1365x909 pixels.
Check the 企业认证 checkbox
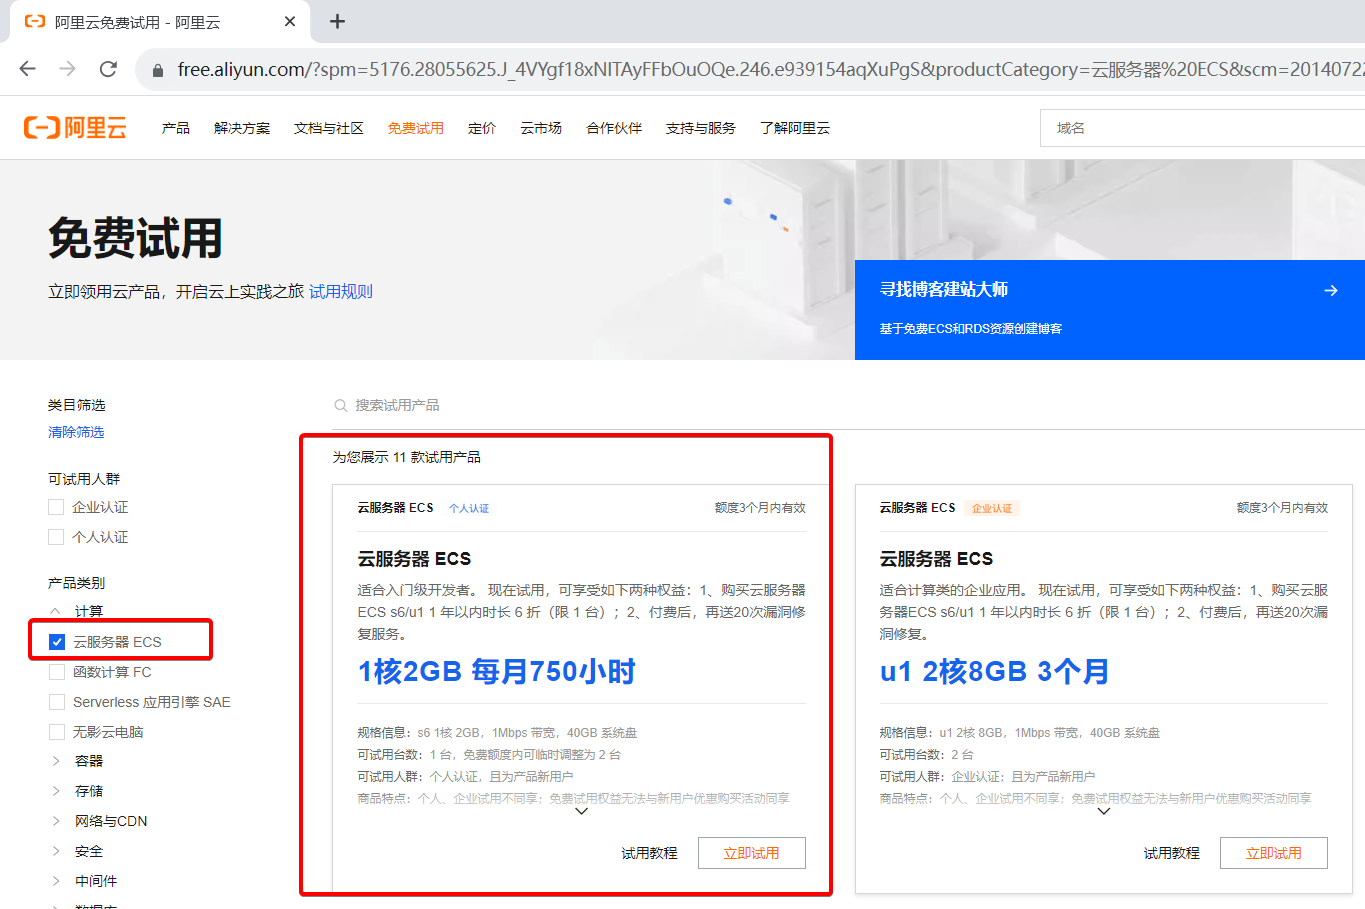pos(56,507)
